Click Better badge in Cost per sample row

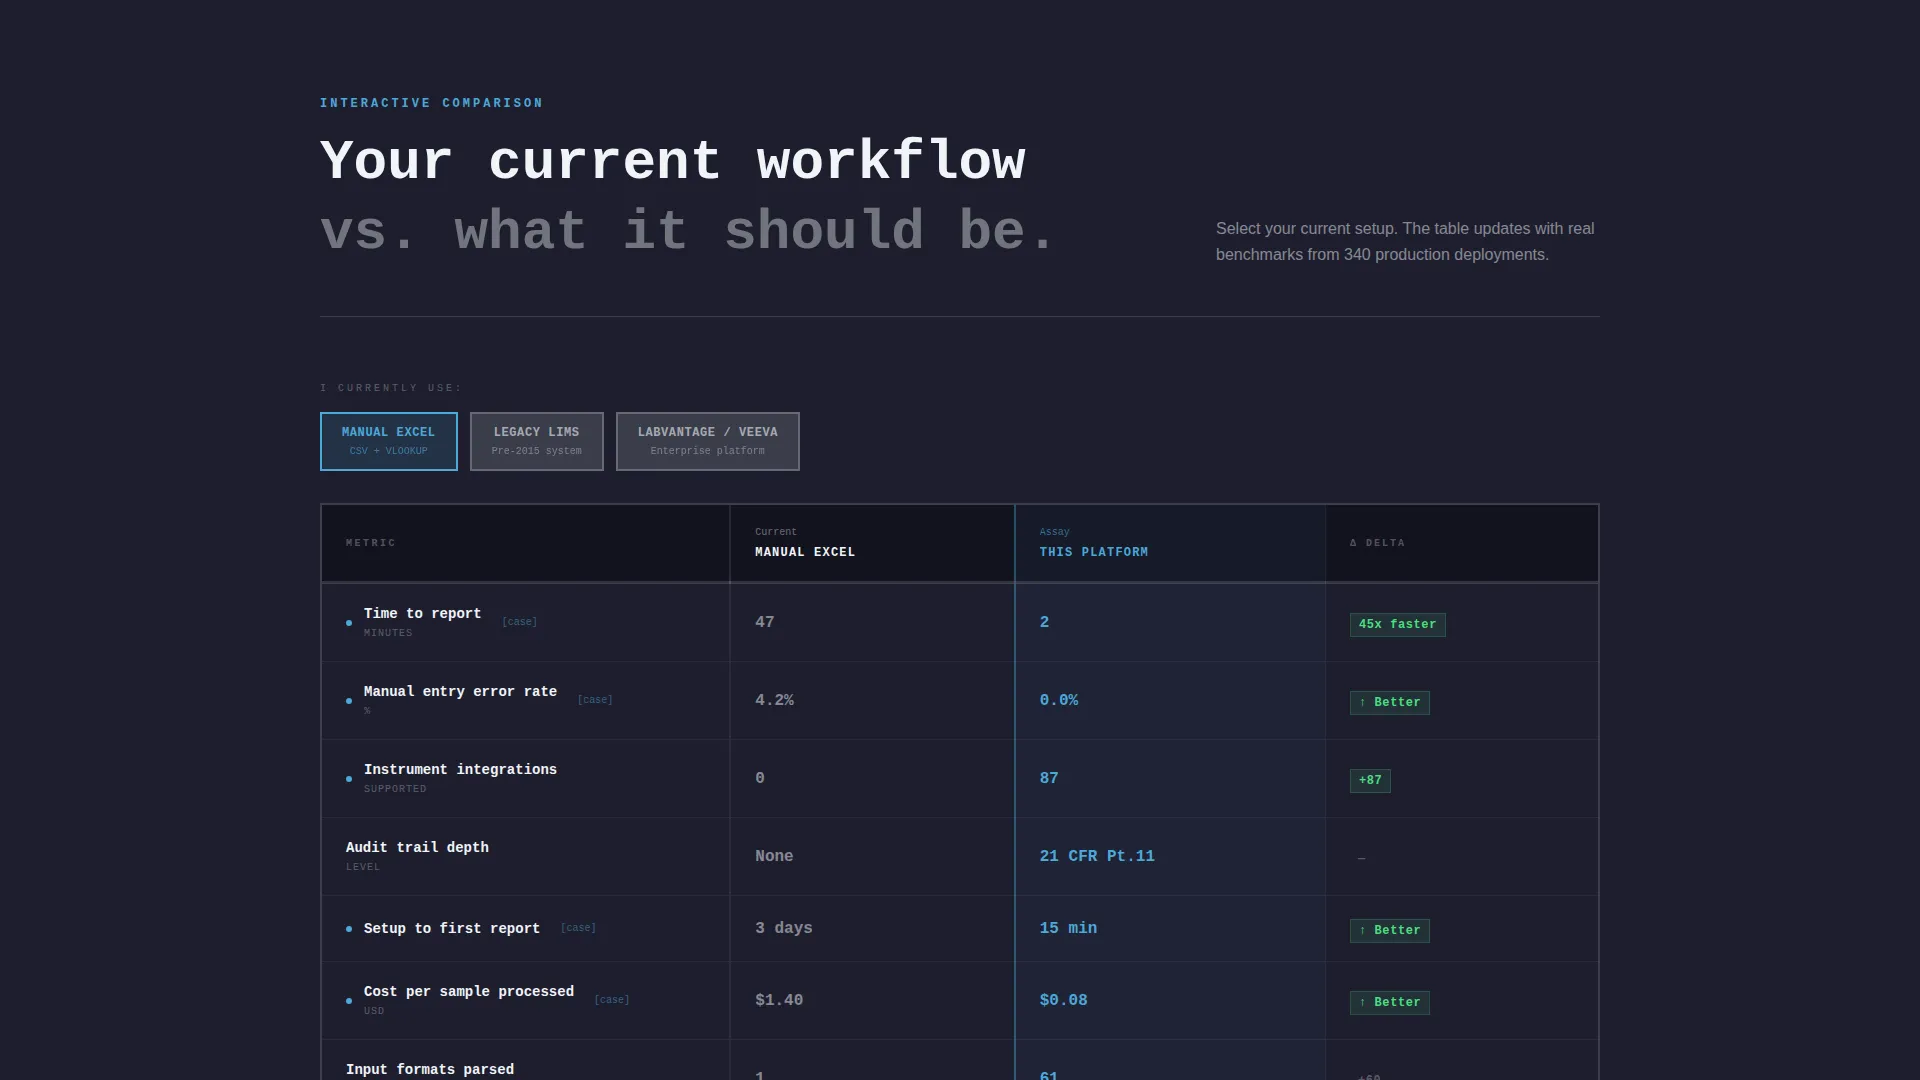[x=1389, y=1003]
